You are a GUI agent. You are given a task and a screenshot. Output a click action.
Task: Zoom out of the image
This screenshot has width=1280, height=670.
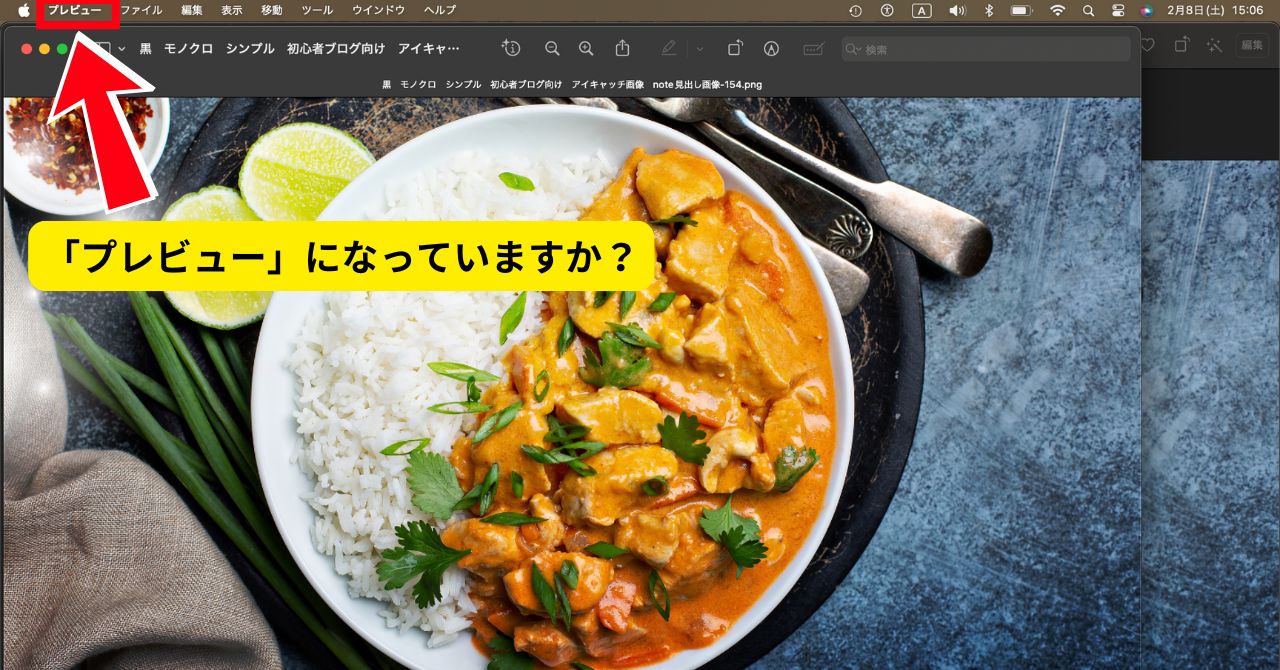coord(552,48)
